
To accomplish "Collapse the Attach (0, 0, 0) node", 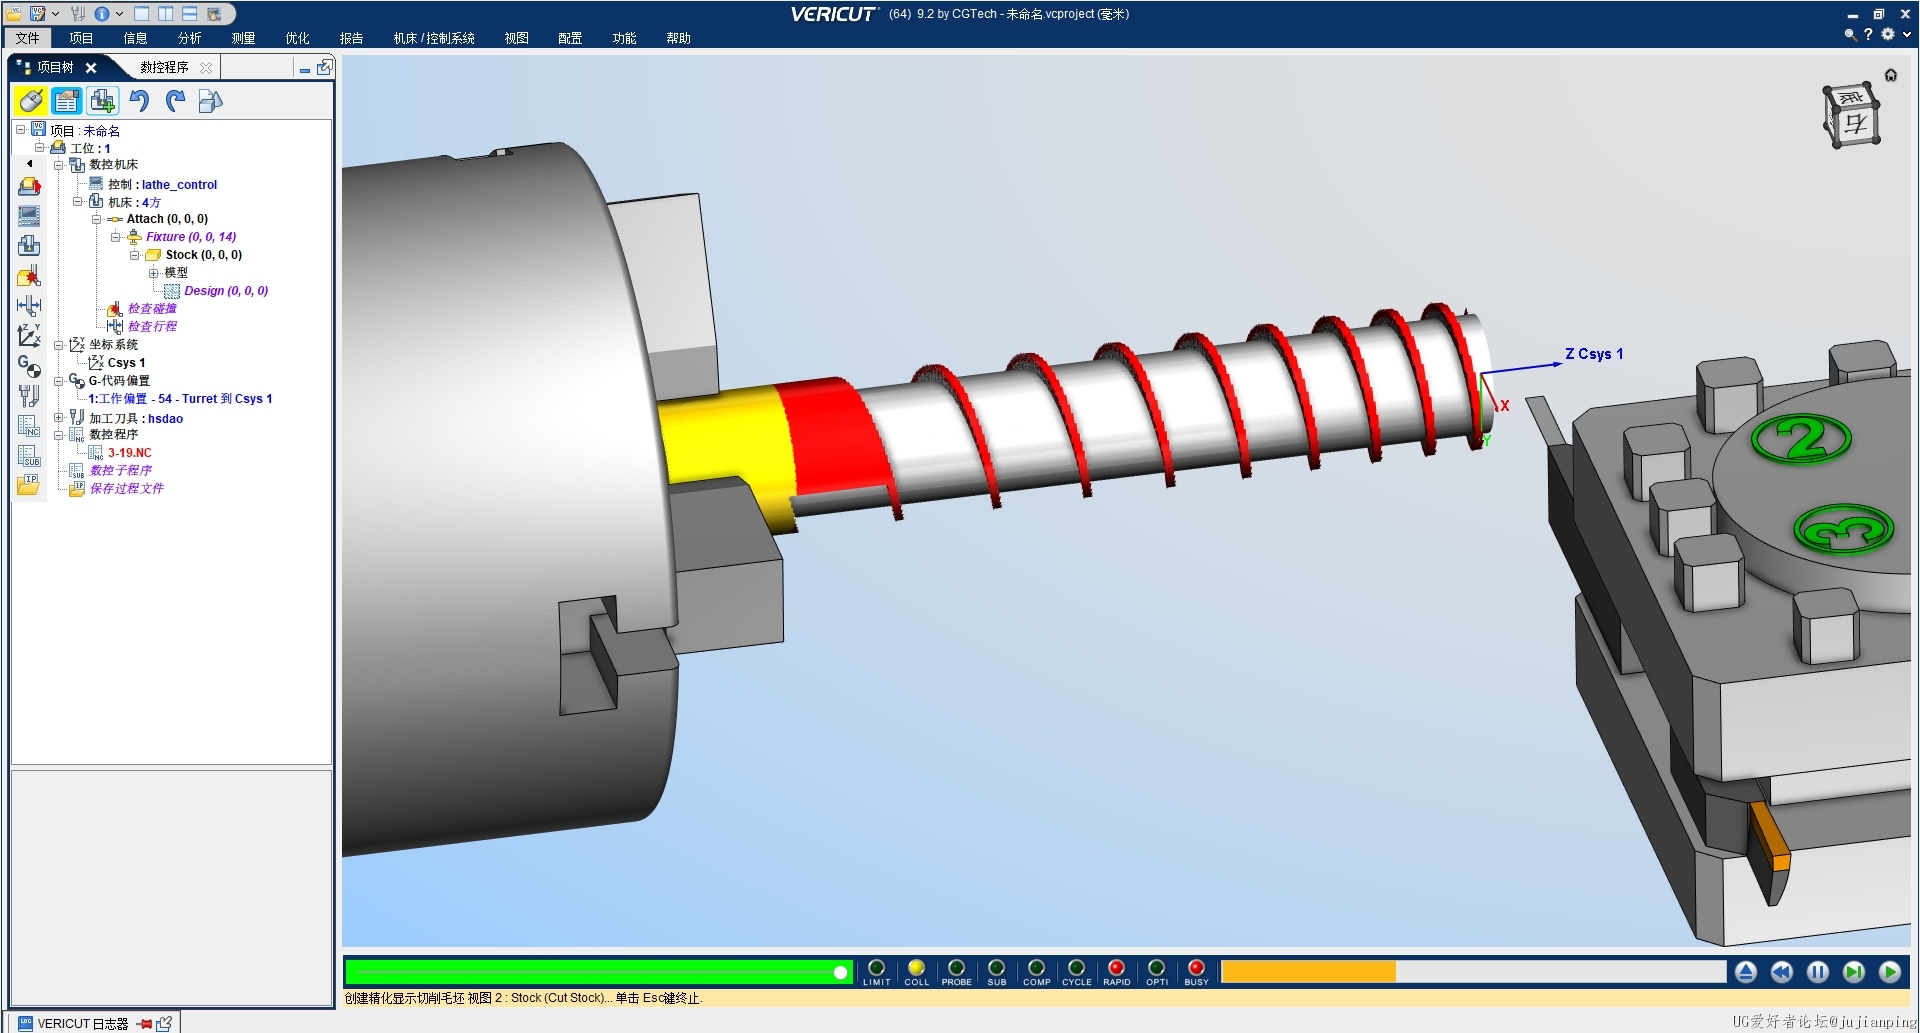I will pos(97,219).
